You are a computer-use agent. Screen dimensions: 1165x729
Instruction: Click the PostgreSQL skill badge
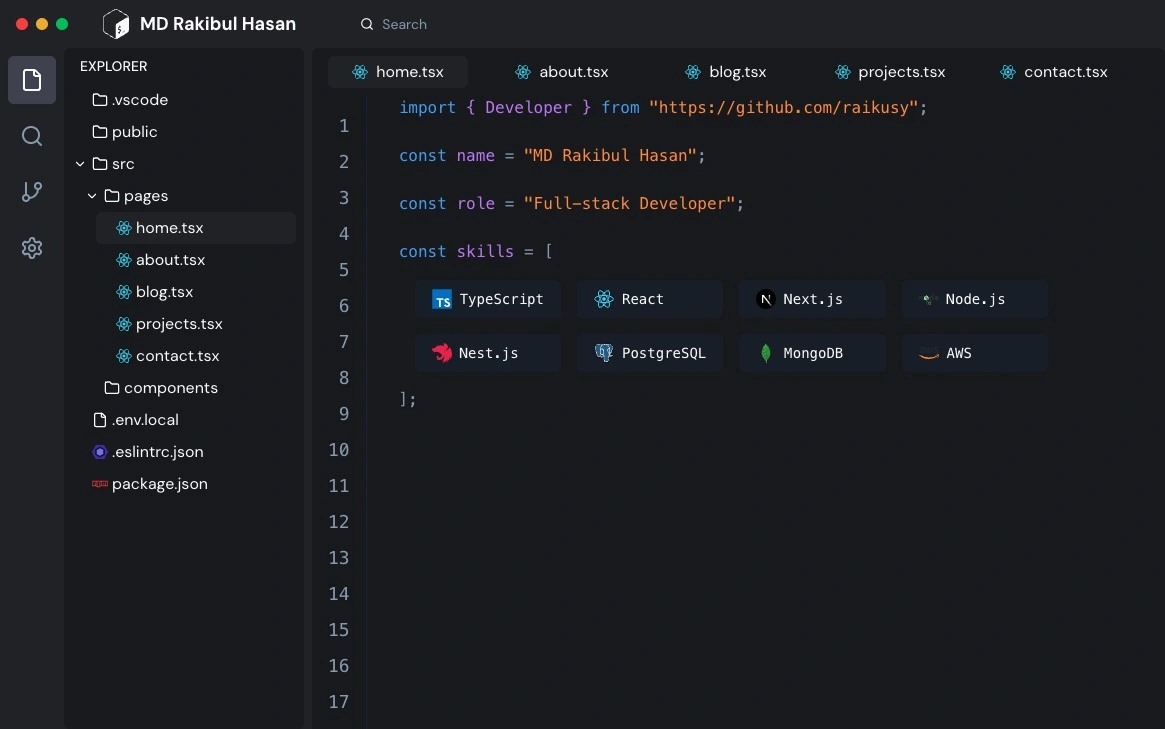pos(650,353)
